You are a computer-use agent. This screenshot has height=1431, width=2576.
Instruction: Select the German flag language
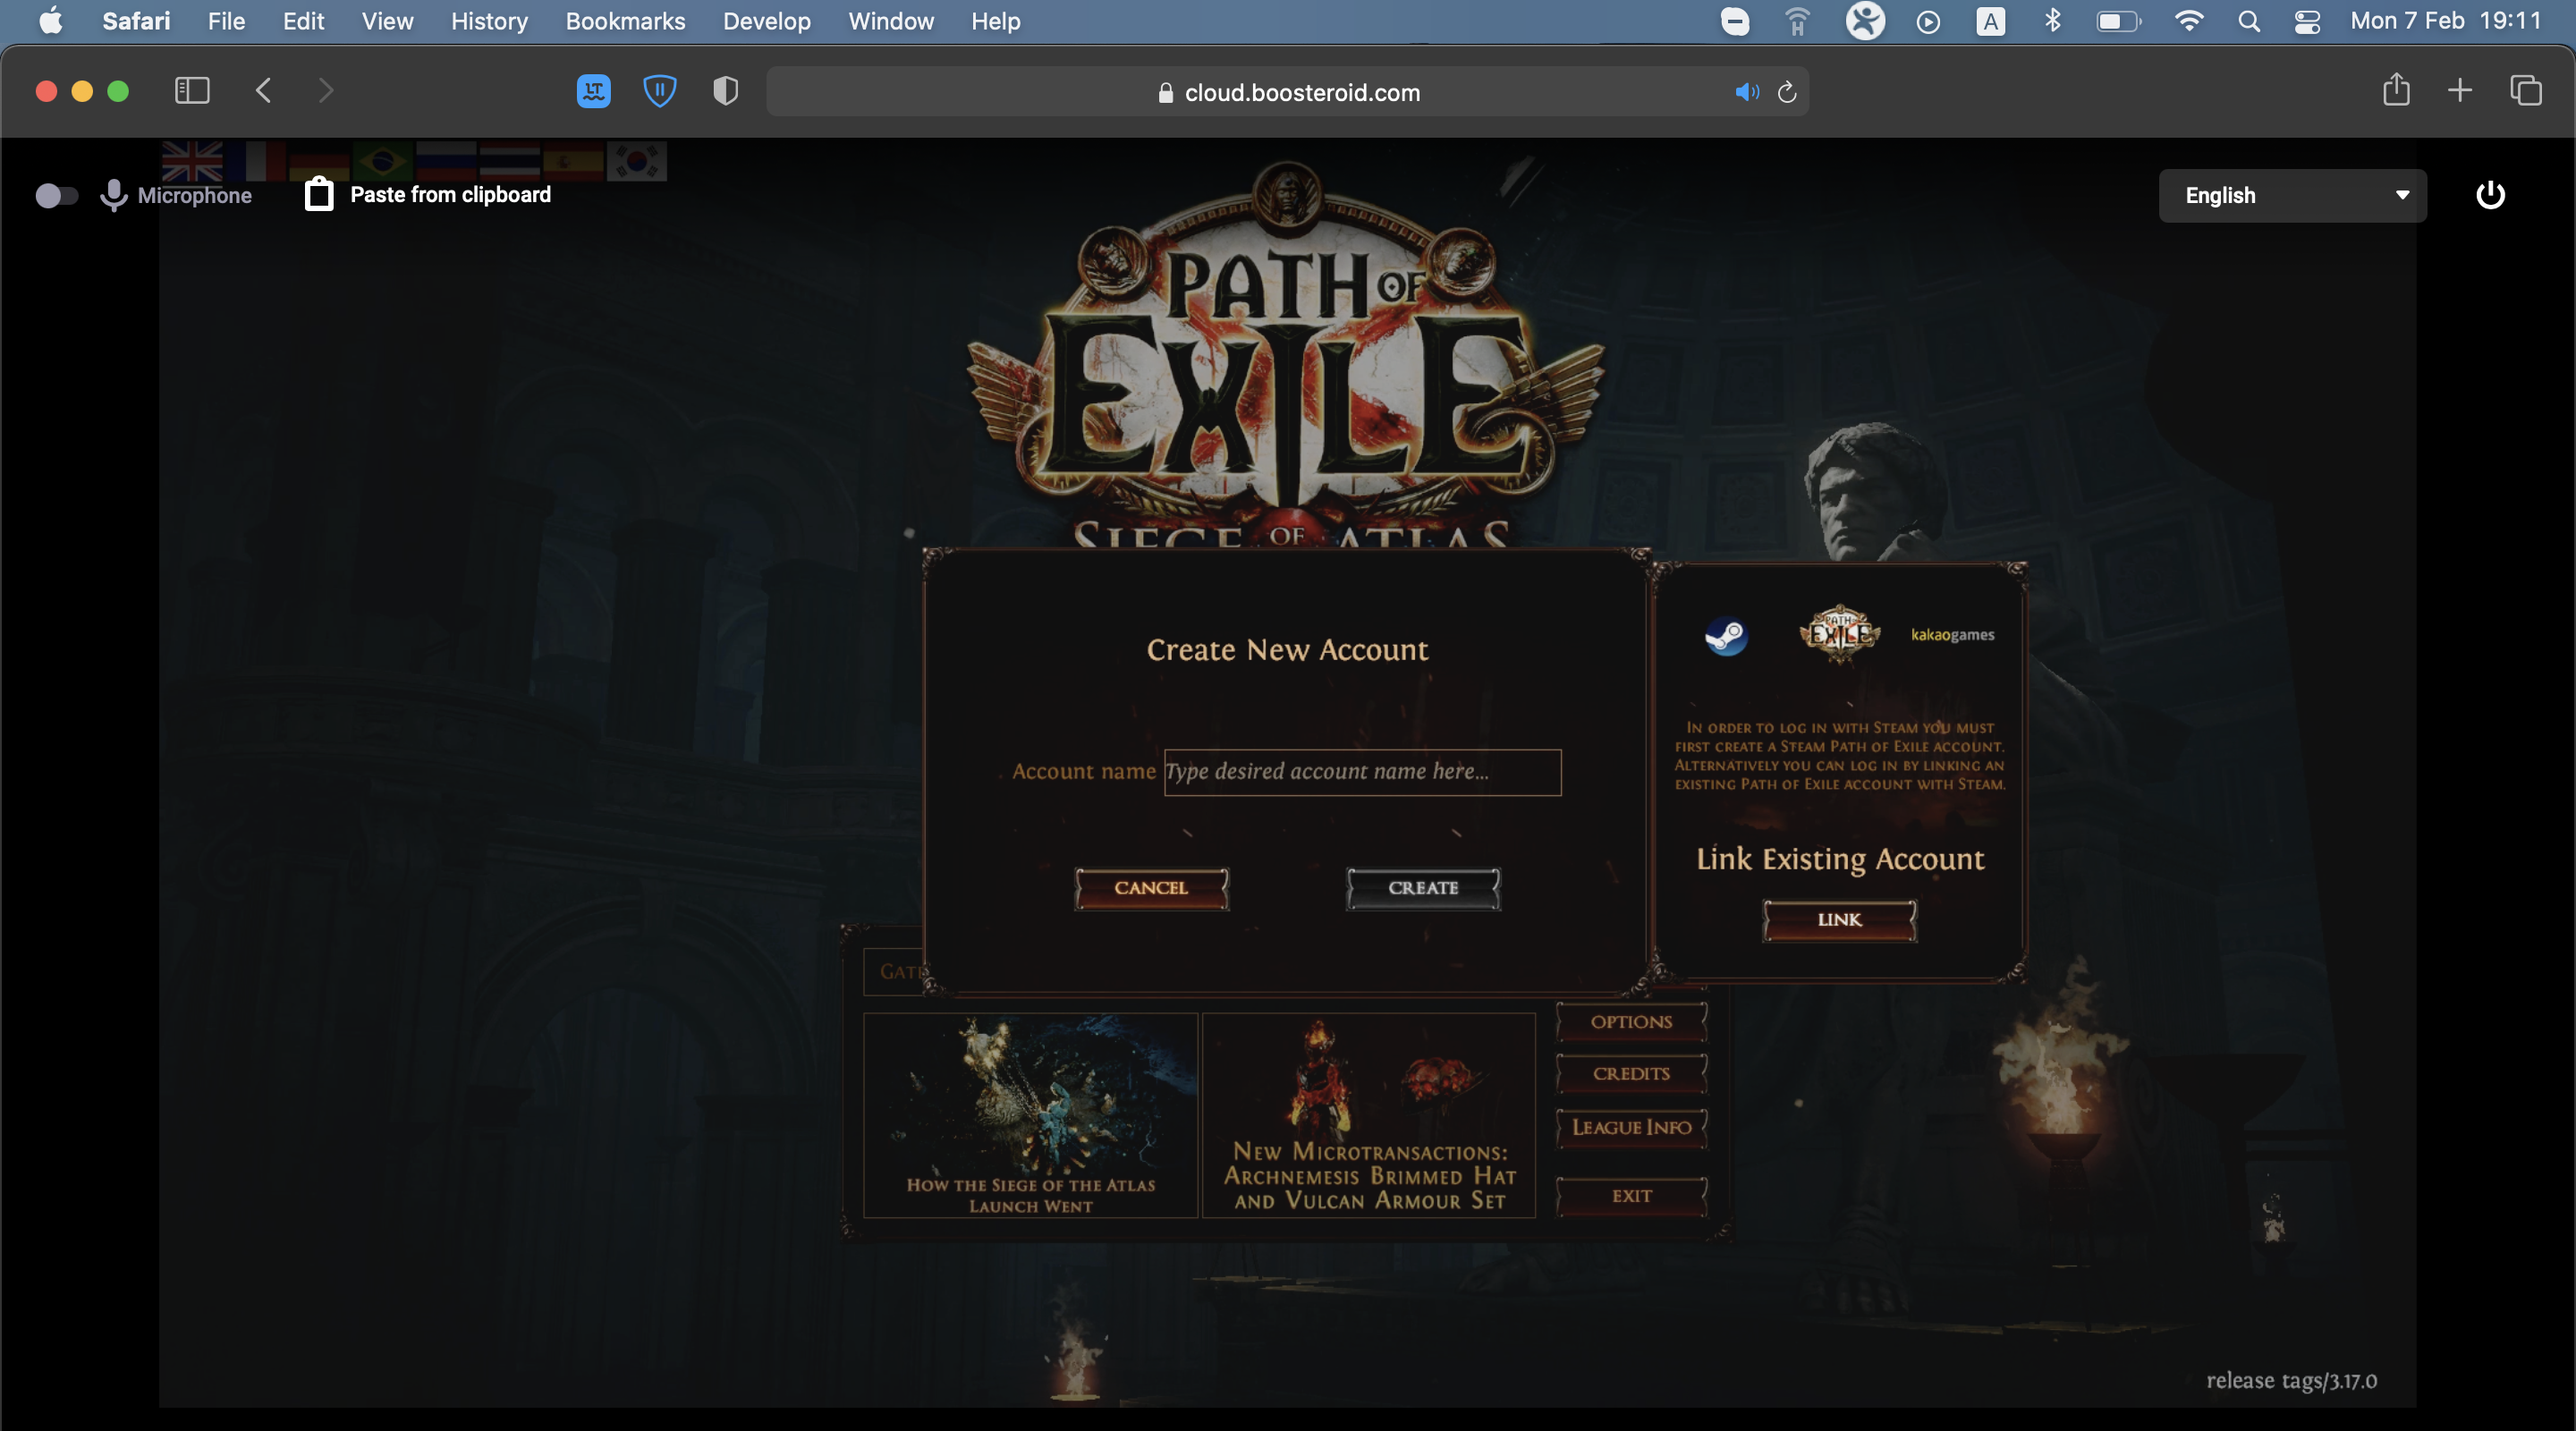tap(319, 160)
